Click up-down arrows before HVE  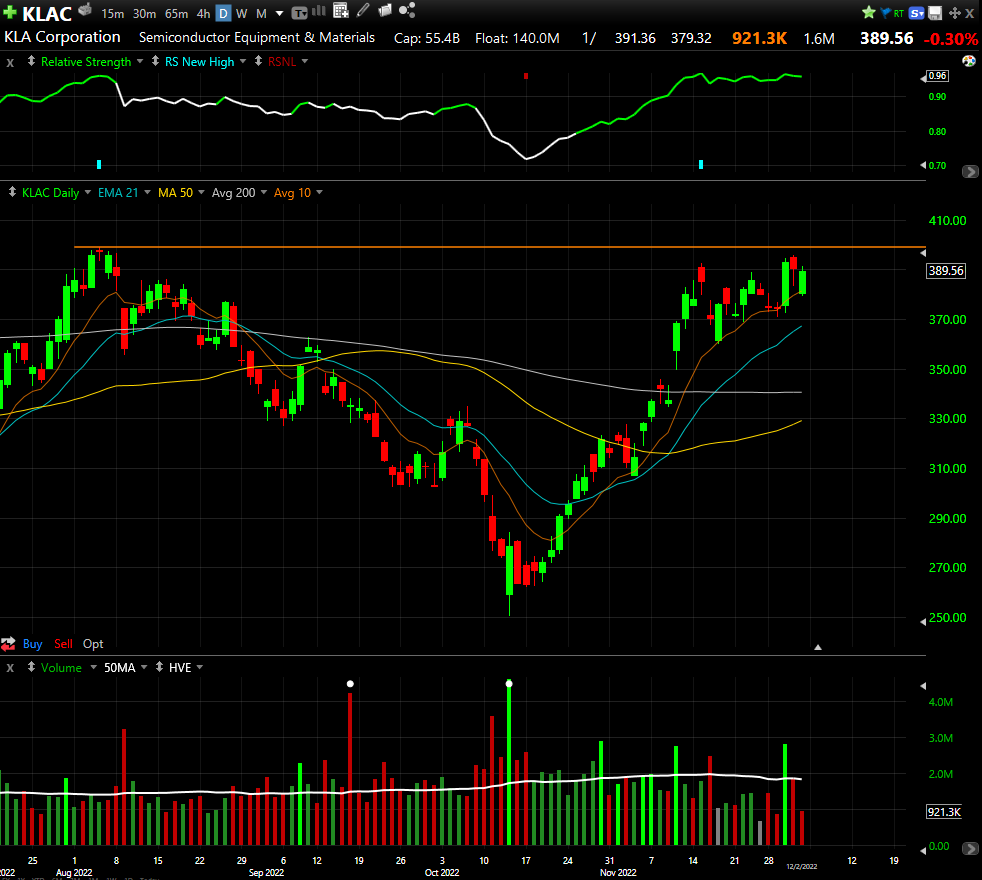[x=159, y=666]
